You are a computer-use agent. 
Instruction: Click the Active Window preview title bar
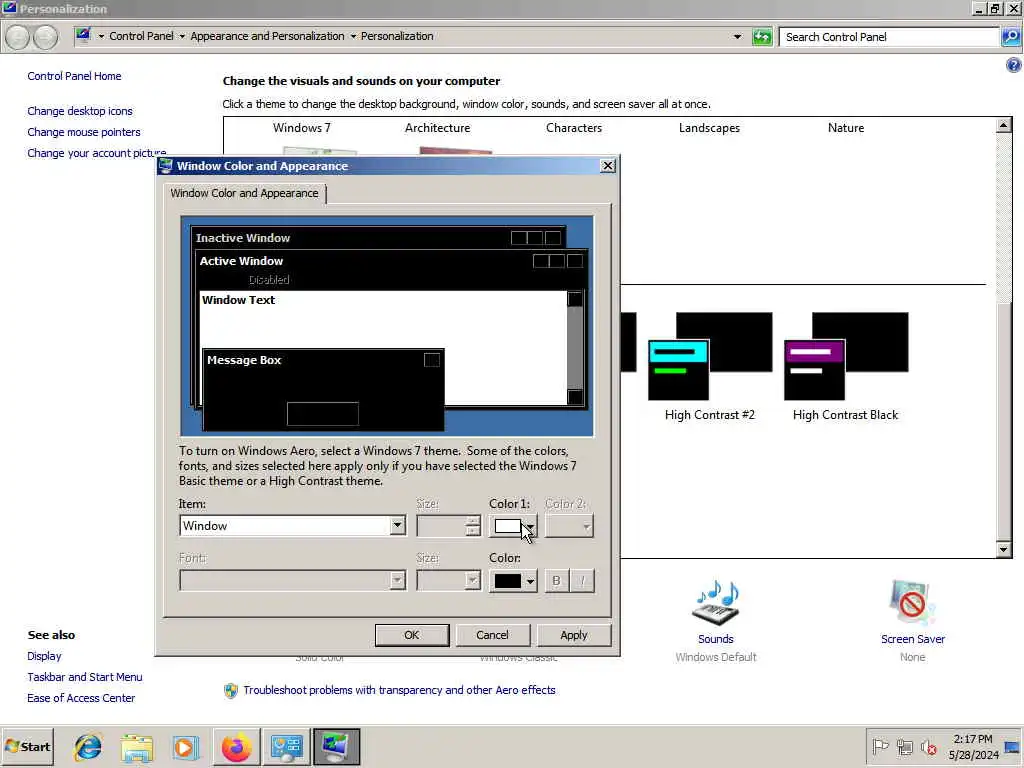click(x=391, y=261)
